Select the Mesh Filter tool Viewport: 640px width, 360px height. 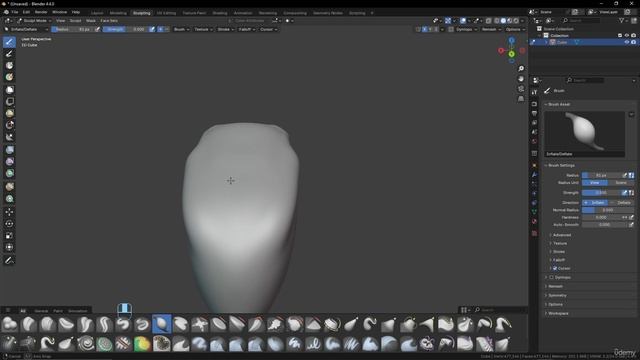point(9,150)
